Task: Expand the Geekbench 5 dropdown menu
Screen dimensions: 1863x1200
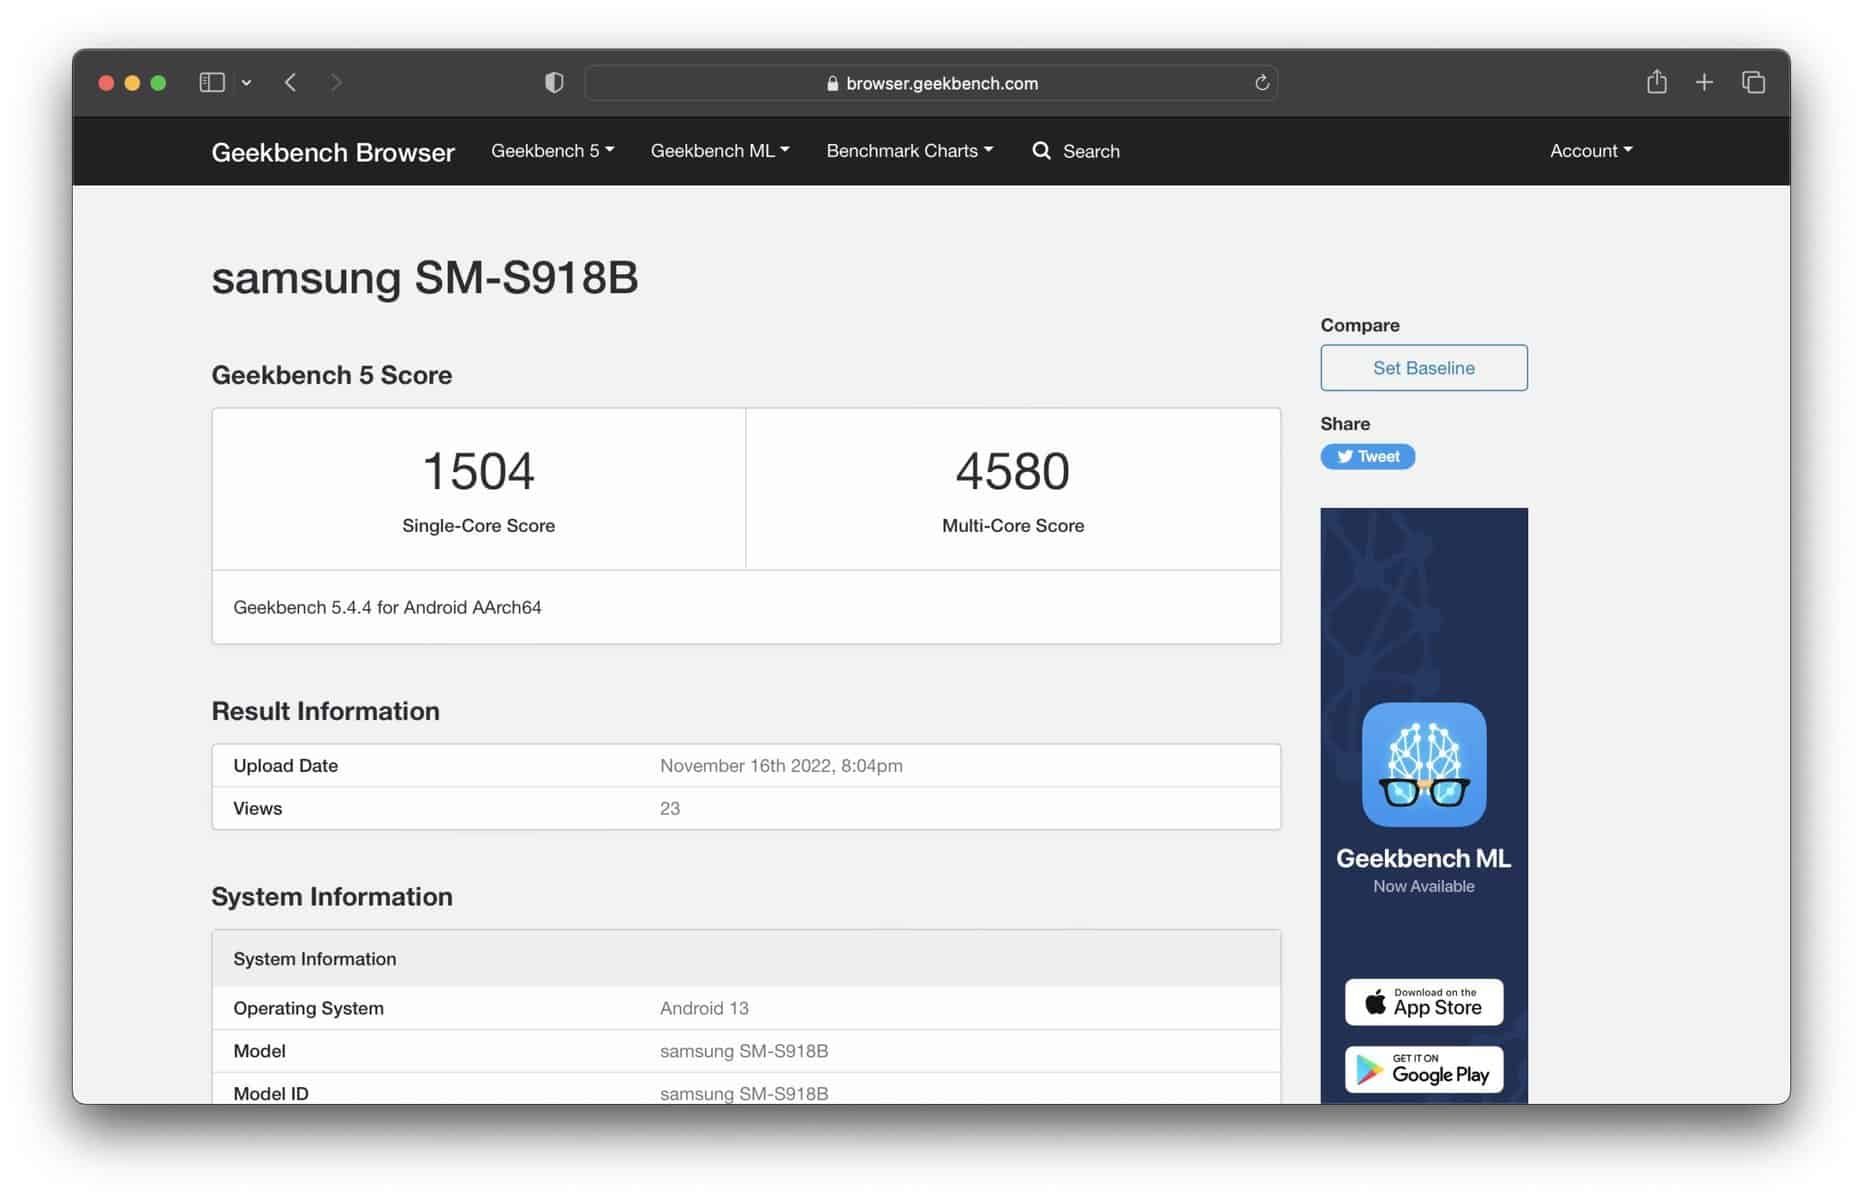Action: [x=552, y=150]
